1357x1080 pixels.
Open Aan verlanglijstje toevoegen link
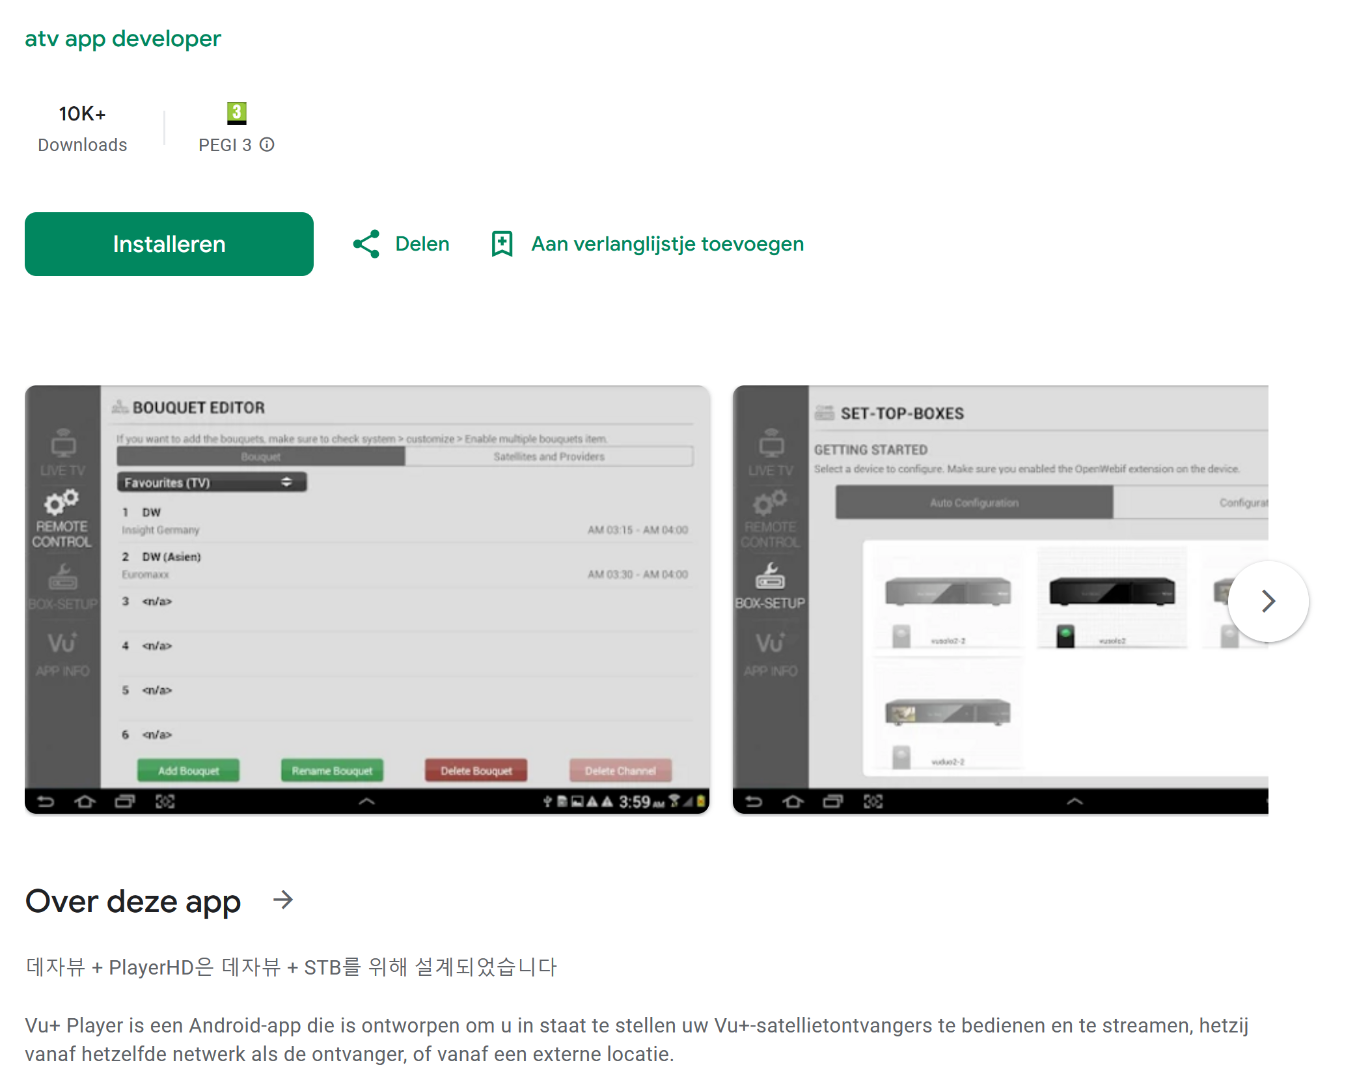point(667,244)
